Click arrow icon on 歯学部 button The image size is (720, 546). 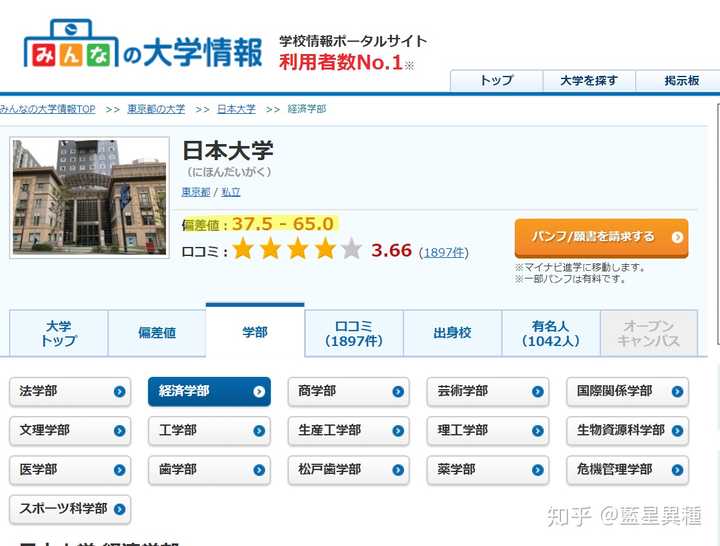[259, 470]
